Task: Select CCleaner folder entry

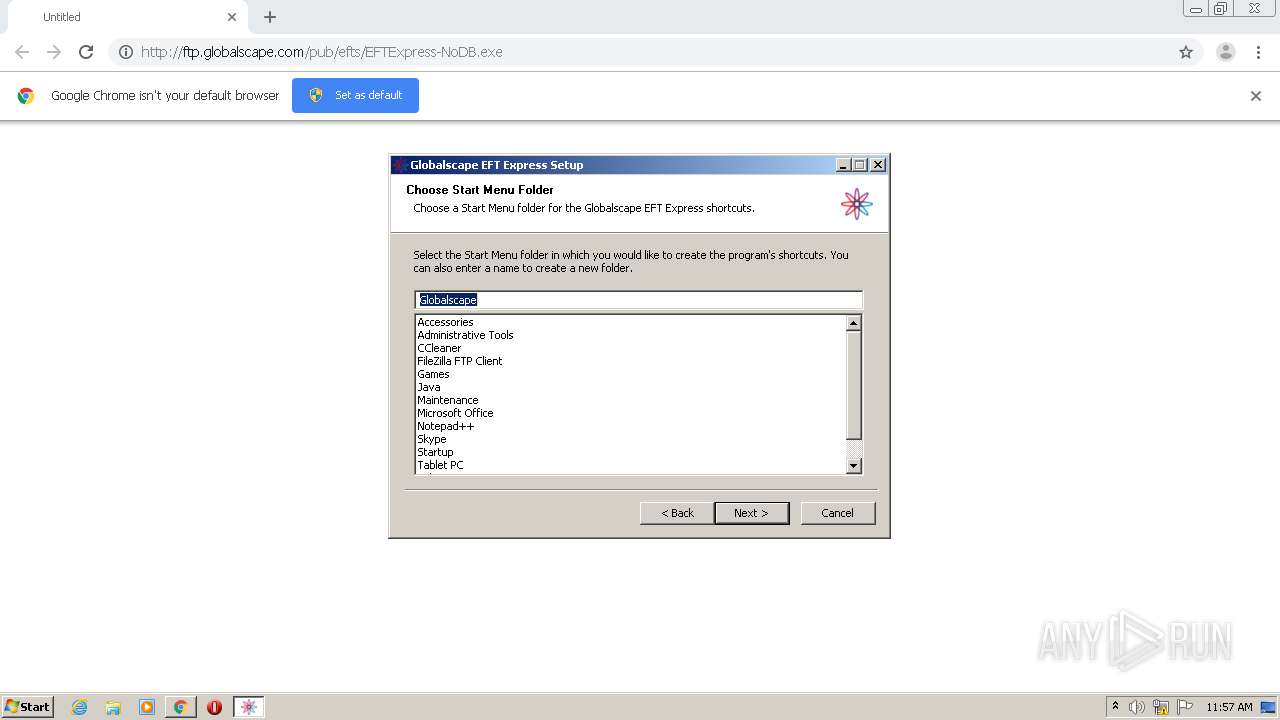Action: (439, 348)
